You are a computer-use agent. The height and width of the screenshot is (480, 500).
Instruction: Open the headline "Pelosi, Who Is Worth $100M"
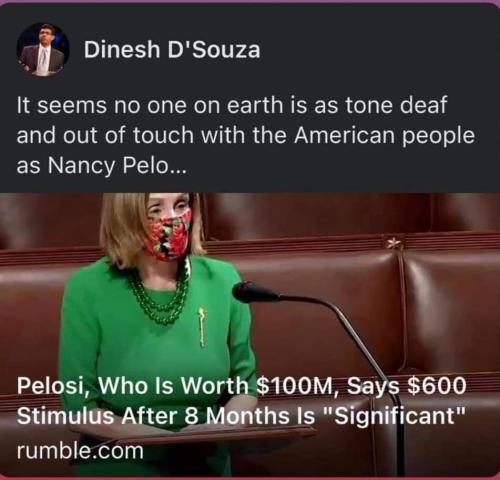(240, 387)
